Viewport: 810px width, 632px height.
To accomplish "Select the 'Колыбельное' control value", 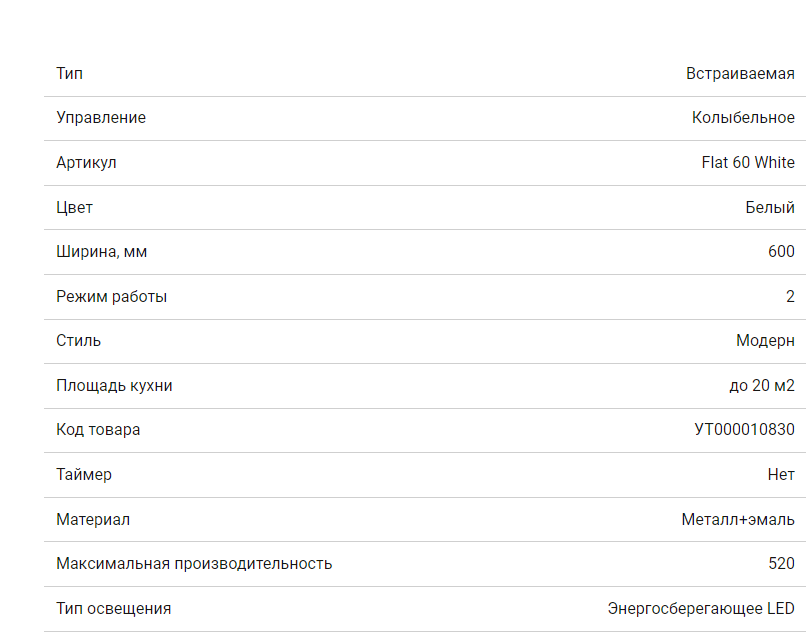I will [743, 118].
